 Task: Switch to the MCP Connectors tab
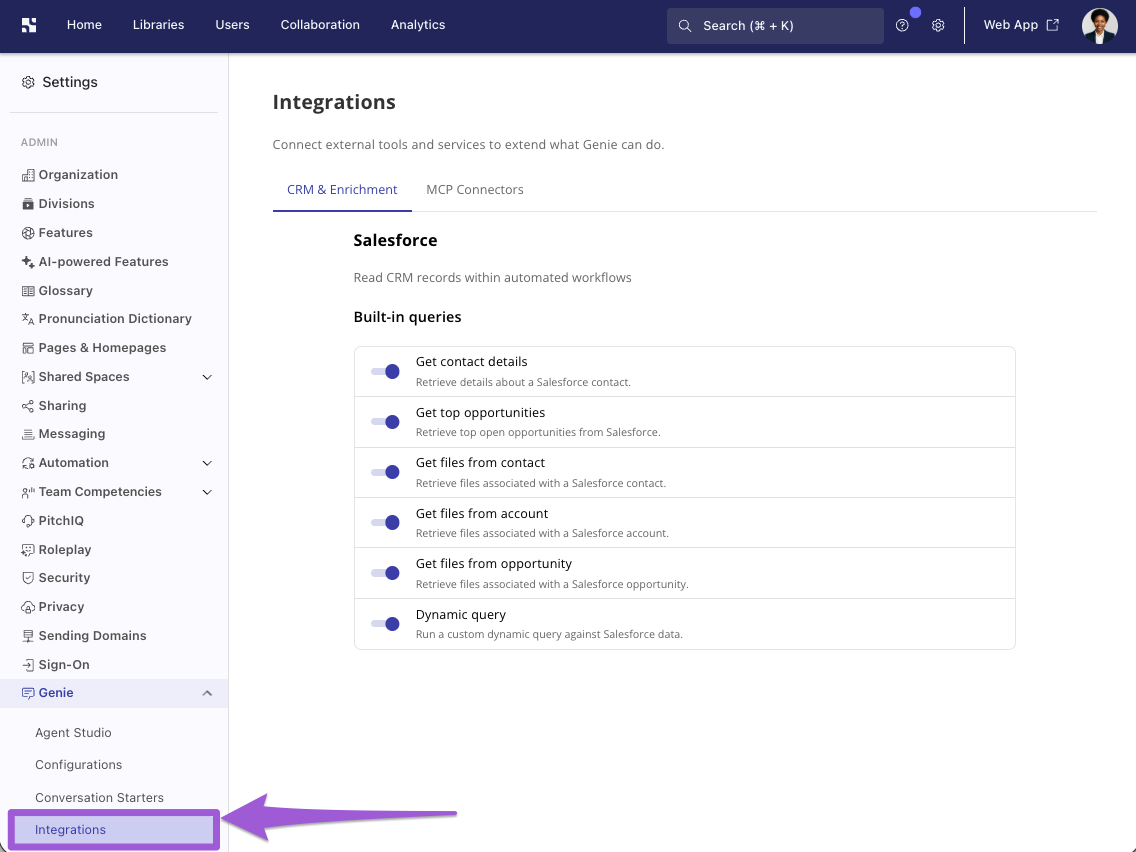click(x=475, y=190)
